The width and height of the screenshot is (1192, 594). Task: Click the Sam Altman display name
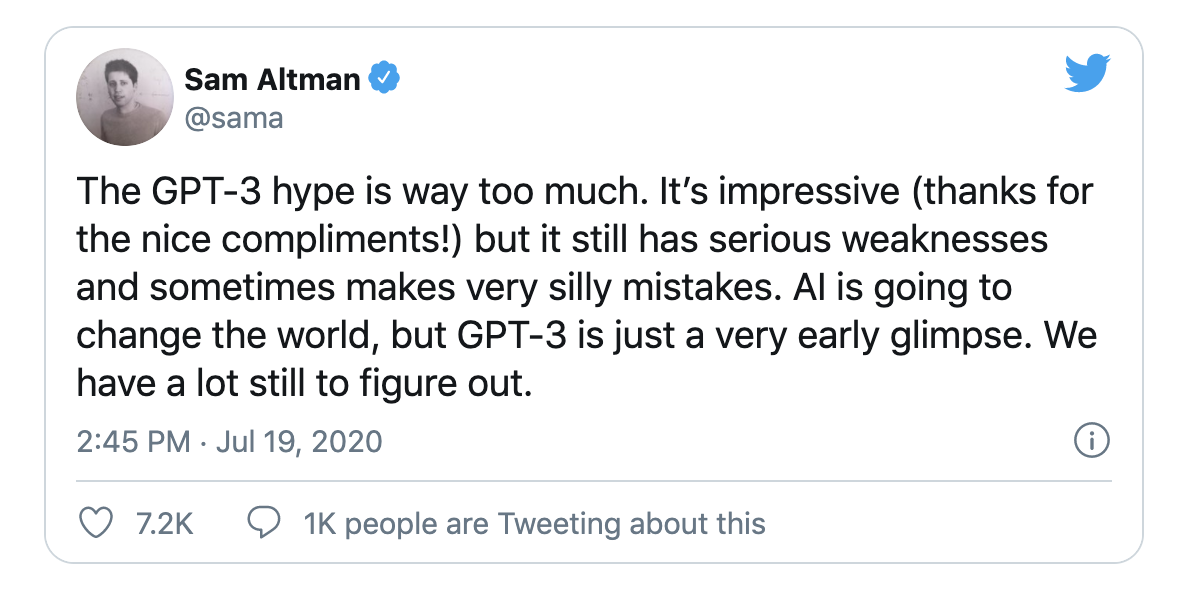(272, 79)
